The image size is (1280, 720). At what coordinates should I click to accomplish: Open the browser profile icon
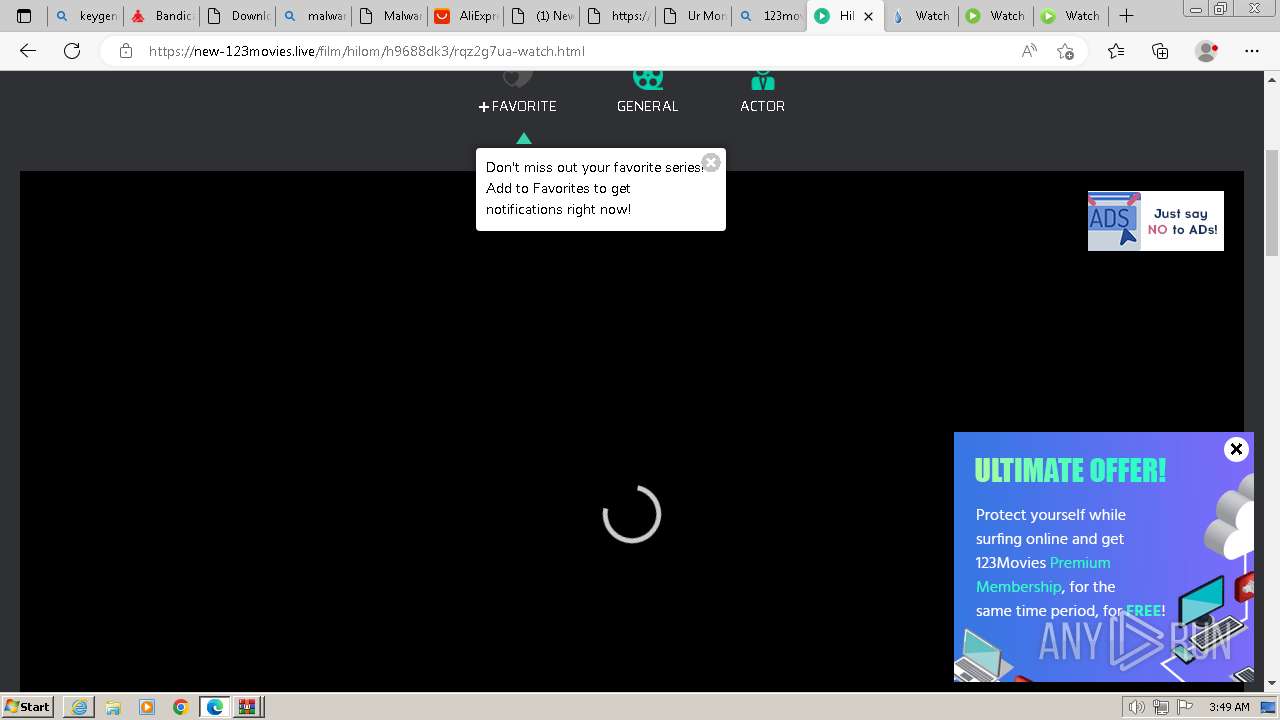pyautogui.click(x=1207, y=51)
